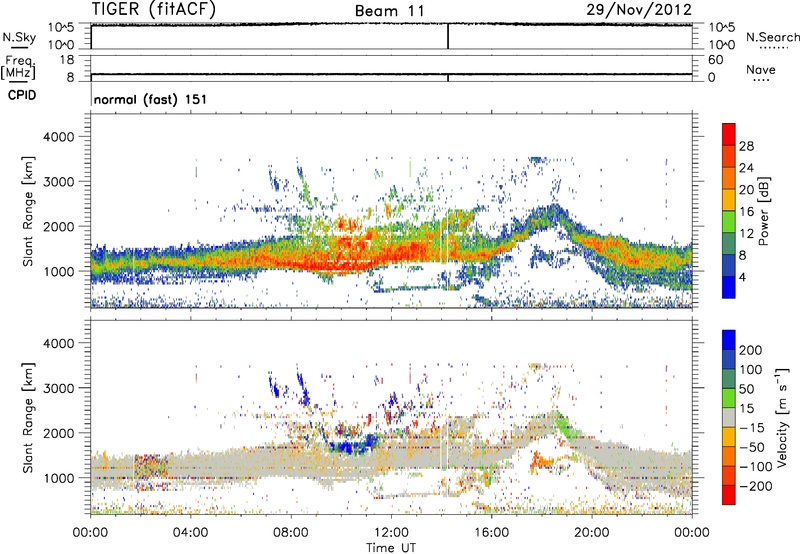This screenshot has height=554, width=800.
Task: Click the 100 label on velocity colorbar
Action: point(751,370)
